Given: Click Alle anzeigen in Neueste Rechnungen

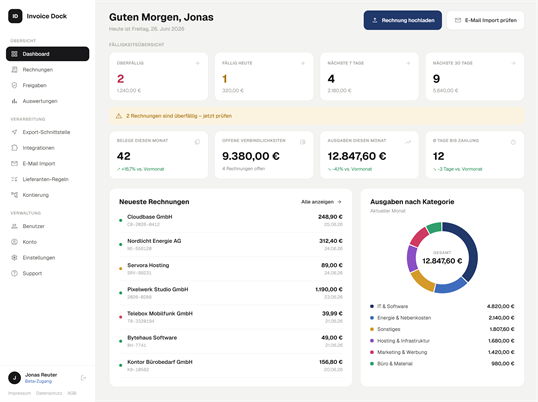Looking at the screenshot, I should click(x=321, y=202).
